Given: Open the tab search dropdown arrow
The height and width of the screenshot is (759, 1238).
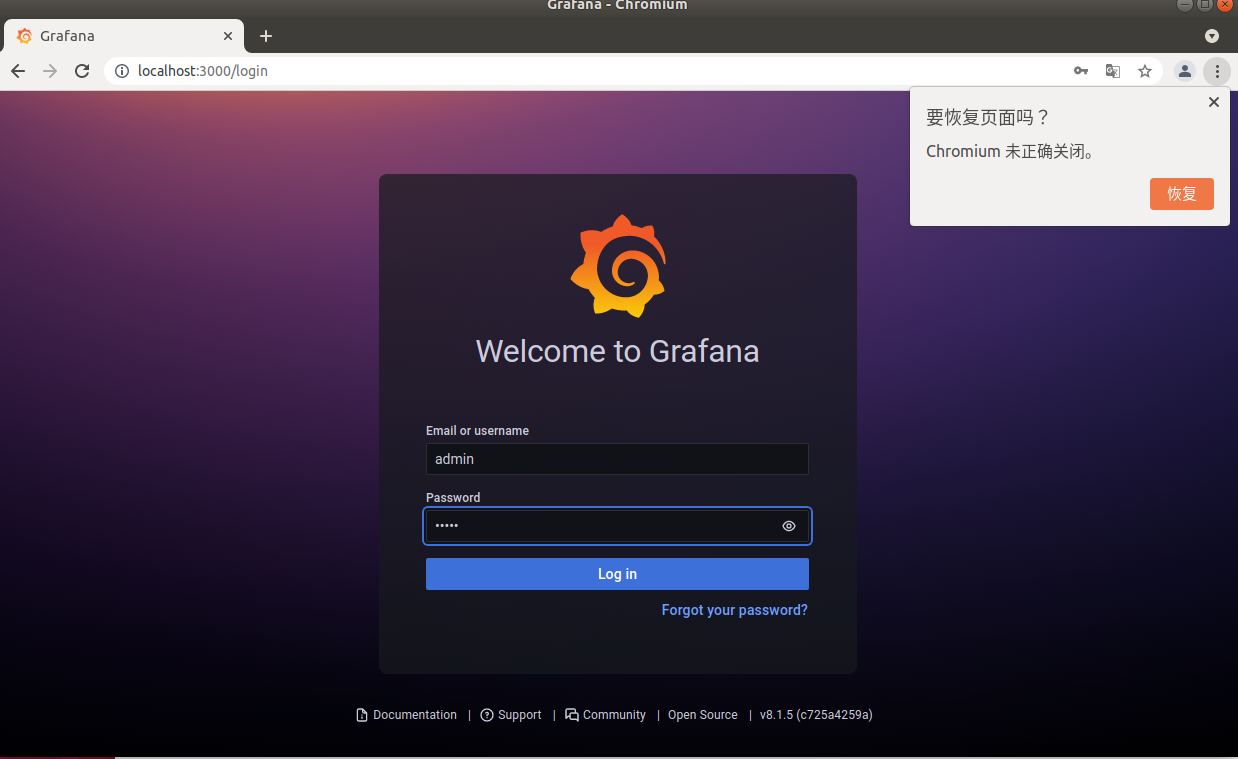Looking at the screenshot, I should (x=1212, y=36).
